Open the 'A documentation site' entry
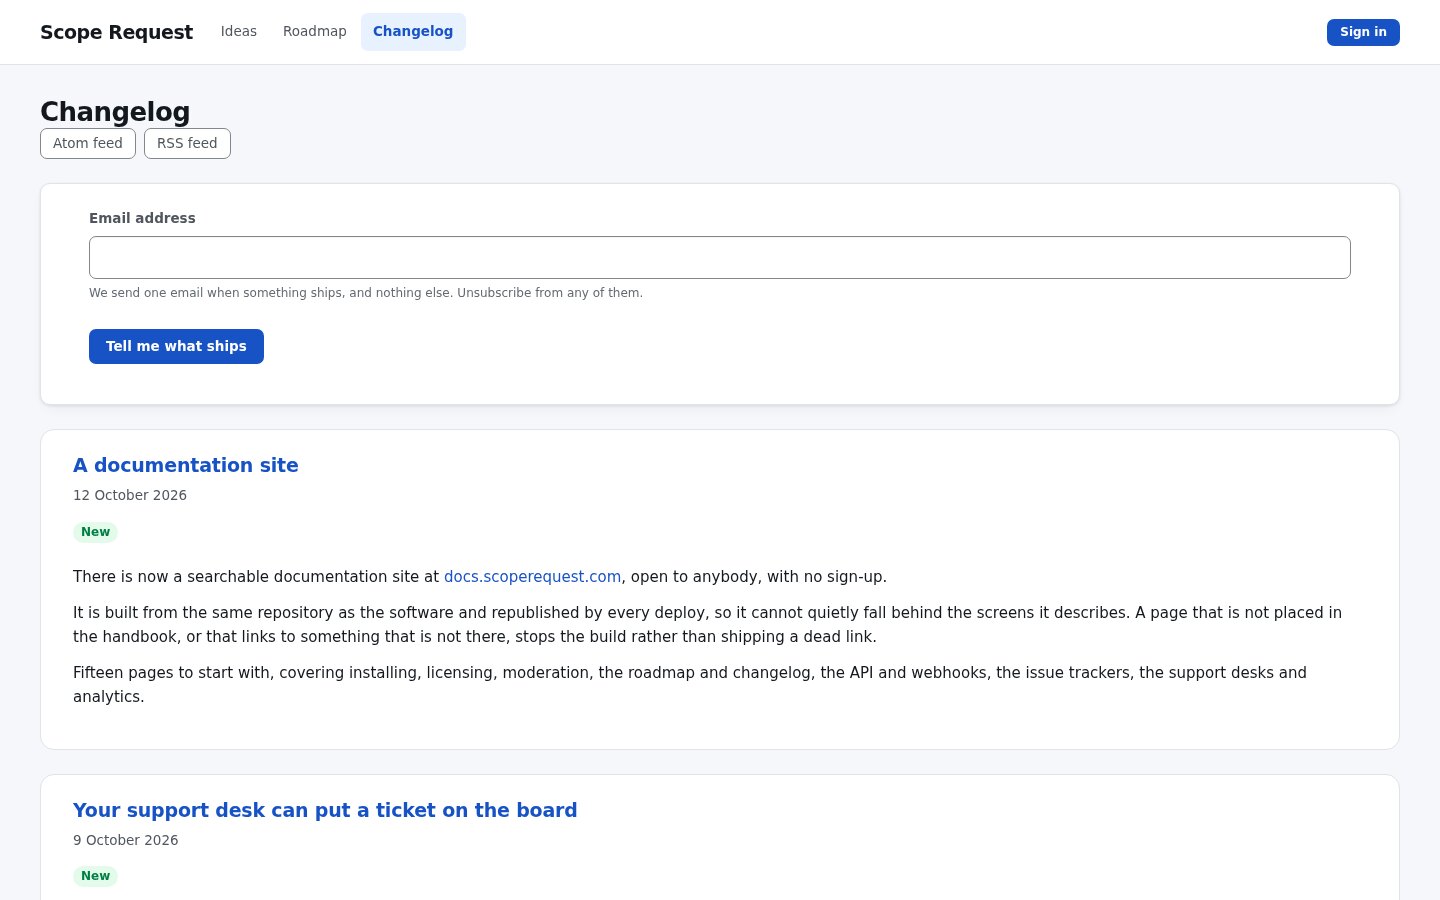This screenshot has width=1440, height=900. 186,465
